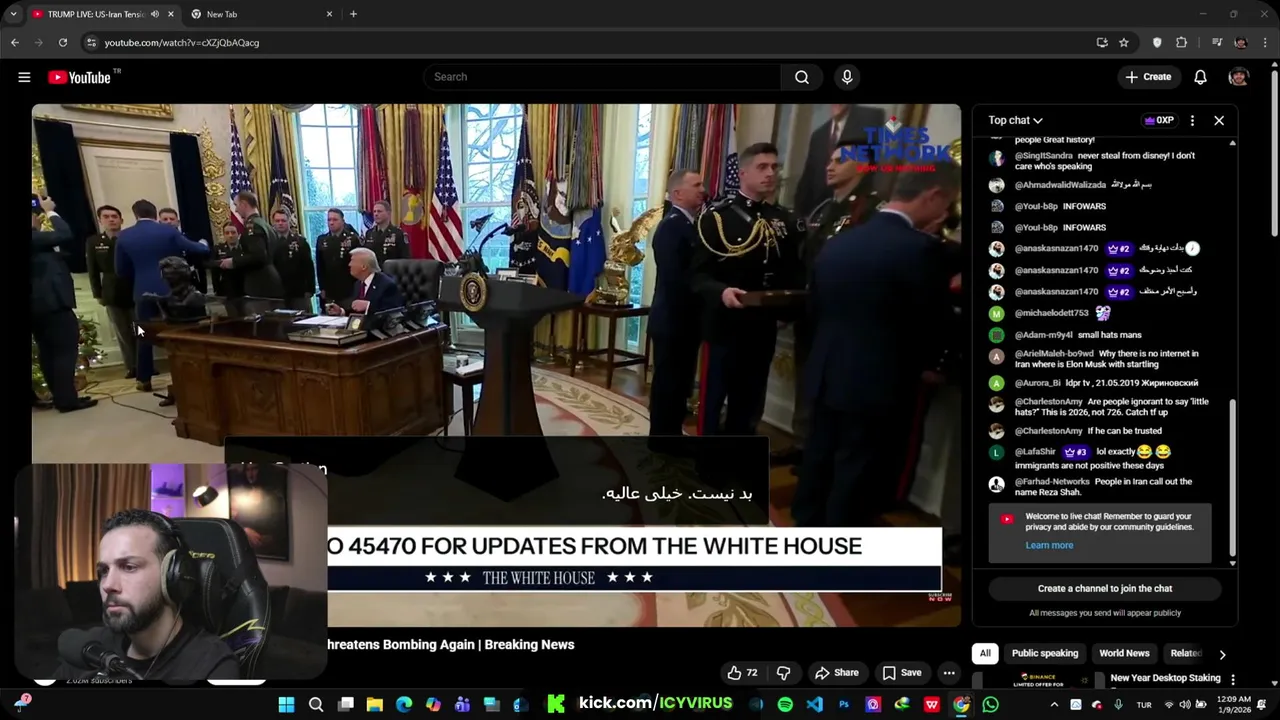Viewport: 1280px width, 720px height.
Task: Click the browser address bar URL
Action: point(182,42)
